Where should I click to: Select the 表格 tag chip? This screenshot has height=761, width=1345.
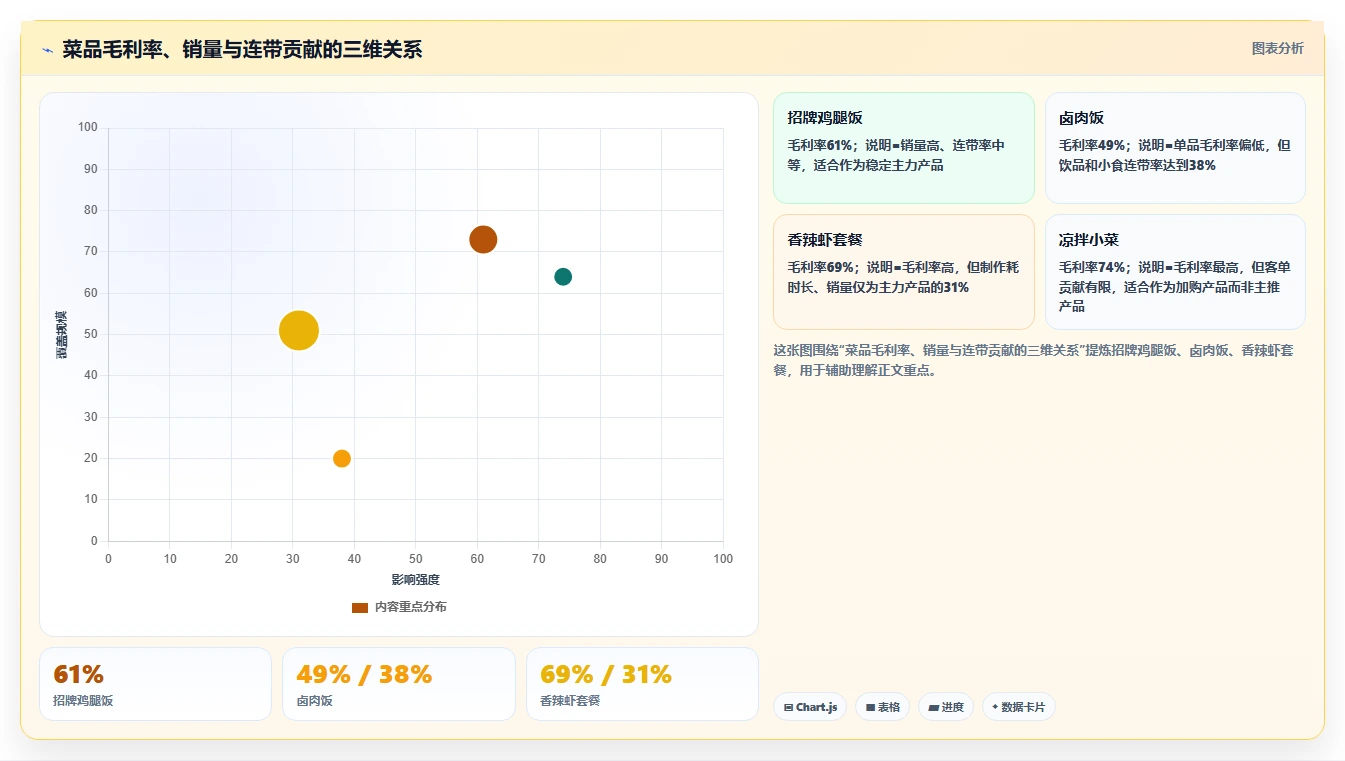tap(883, 707)
